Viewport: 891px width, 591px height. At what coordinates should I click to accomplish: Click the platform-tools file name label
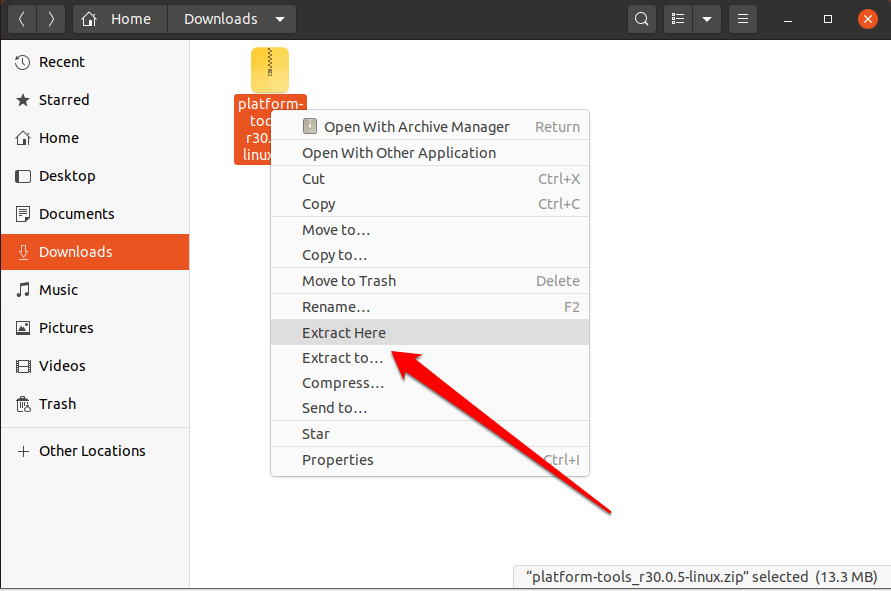point(253,130)
